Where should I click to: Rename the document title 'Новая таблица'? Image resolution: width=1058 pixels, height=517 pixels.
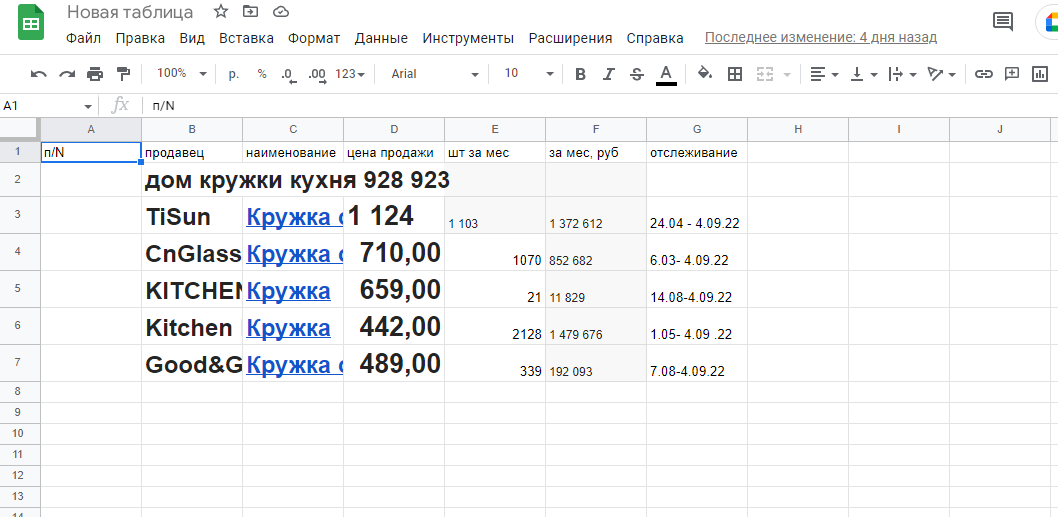coord(130,12)
